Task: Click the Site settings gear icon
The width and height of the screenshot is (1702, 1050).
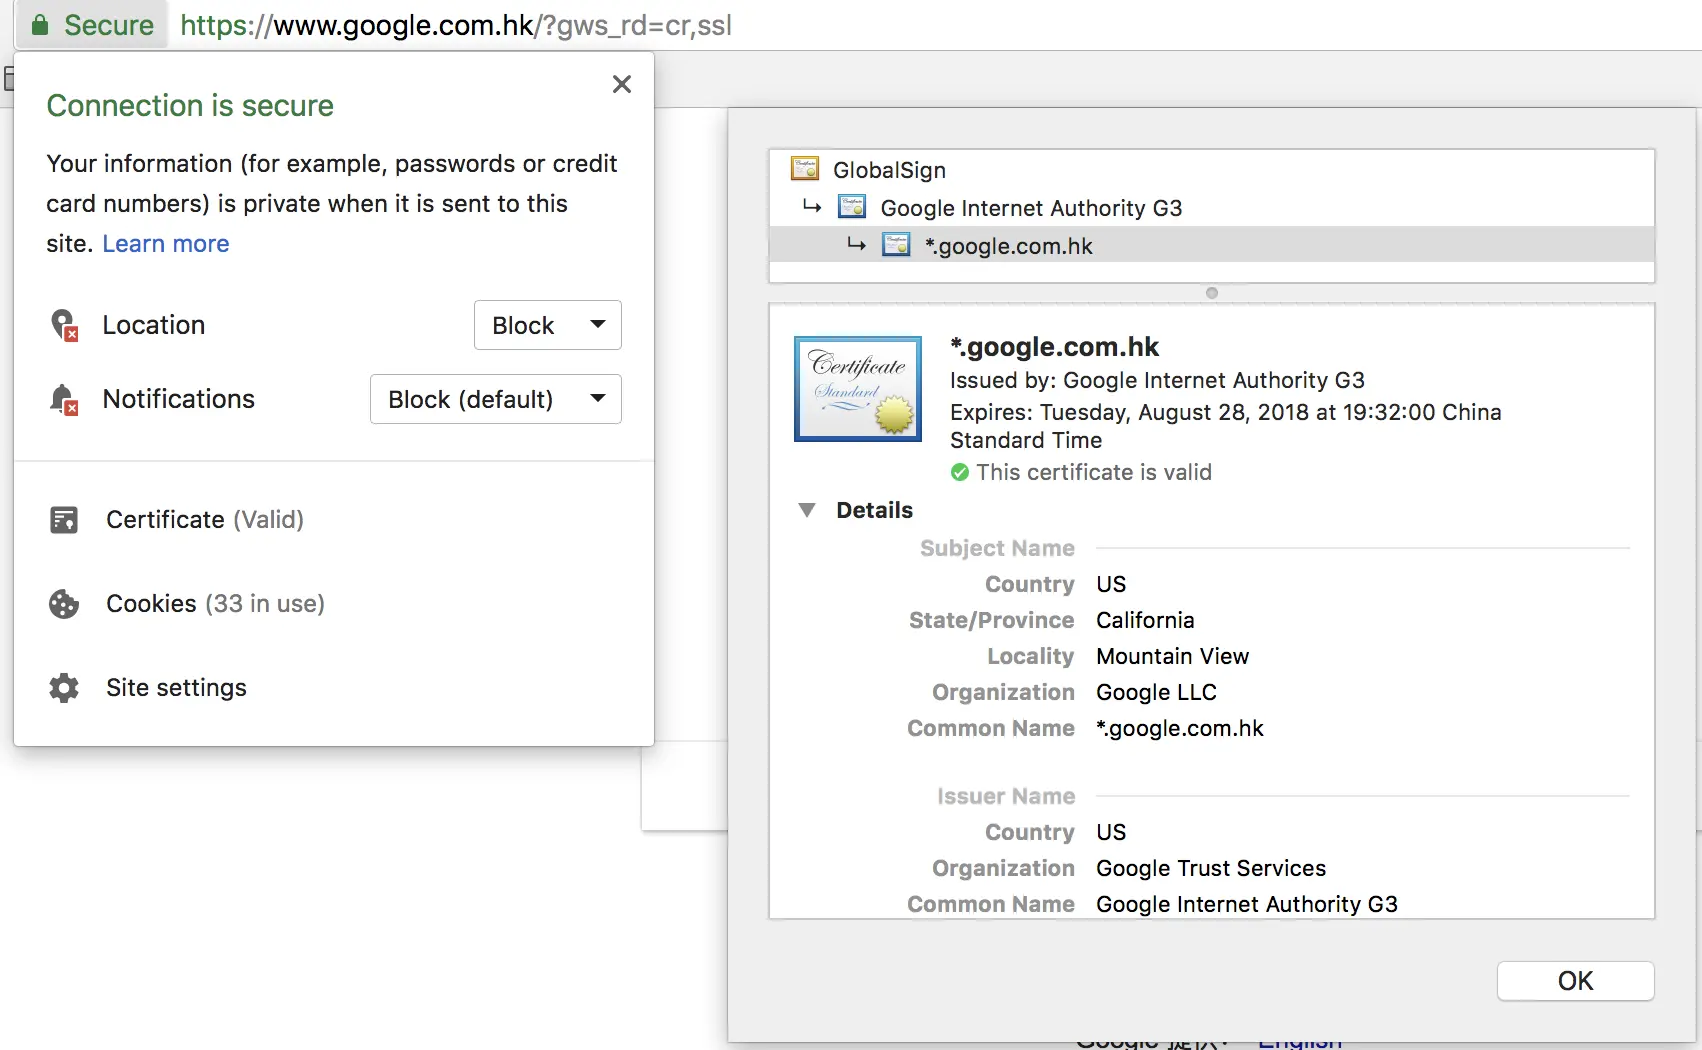Action: pos(64,688)
